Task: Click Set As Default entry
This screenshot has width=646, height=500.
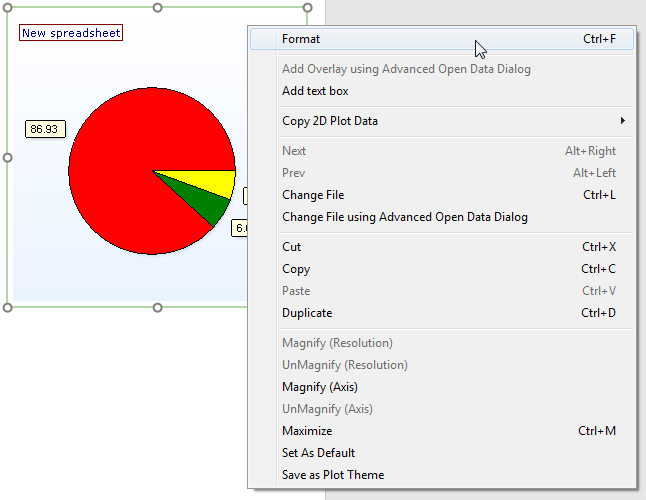Action: pos(318,453)
